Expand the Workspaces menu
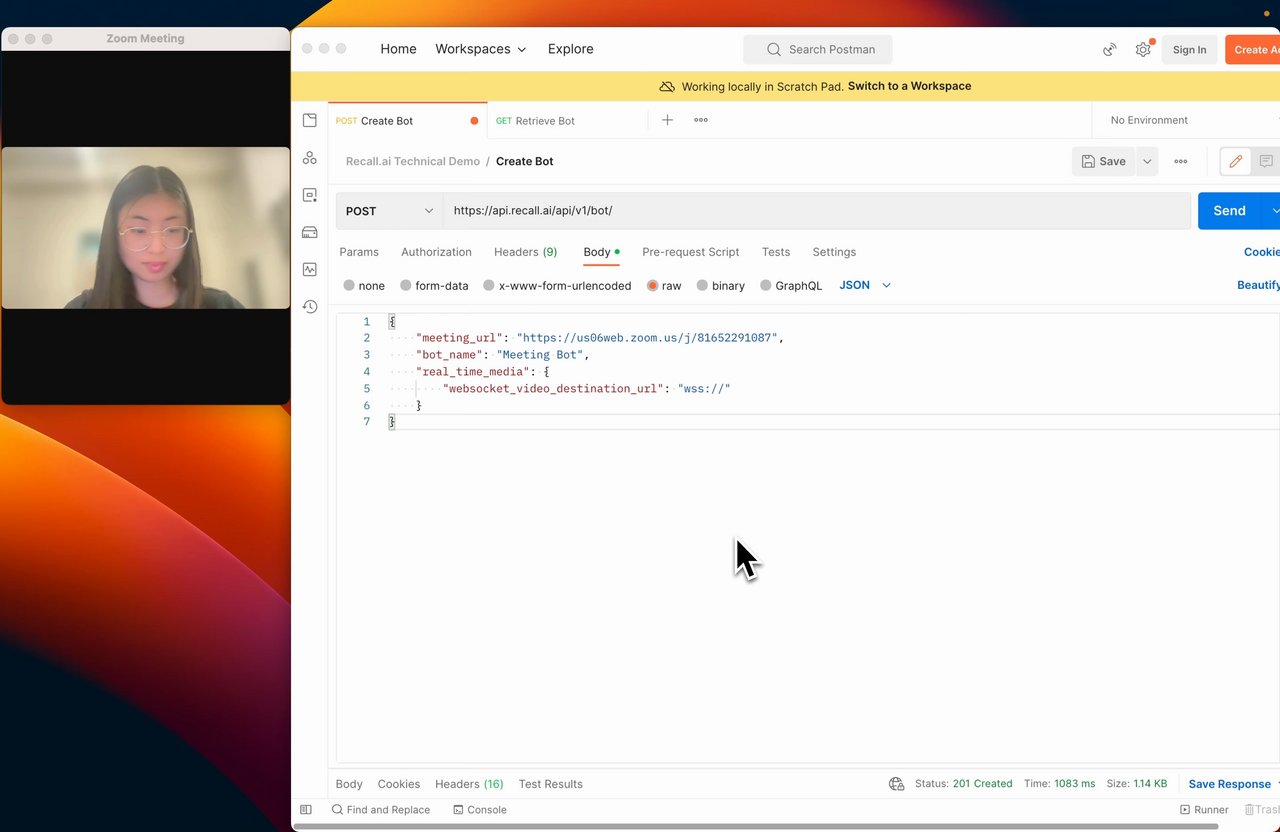The height and width of the screenshot is (832, 1280). click(481, 49)
